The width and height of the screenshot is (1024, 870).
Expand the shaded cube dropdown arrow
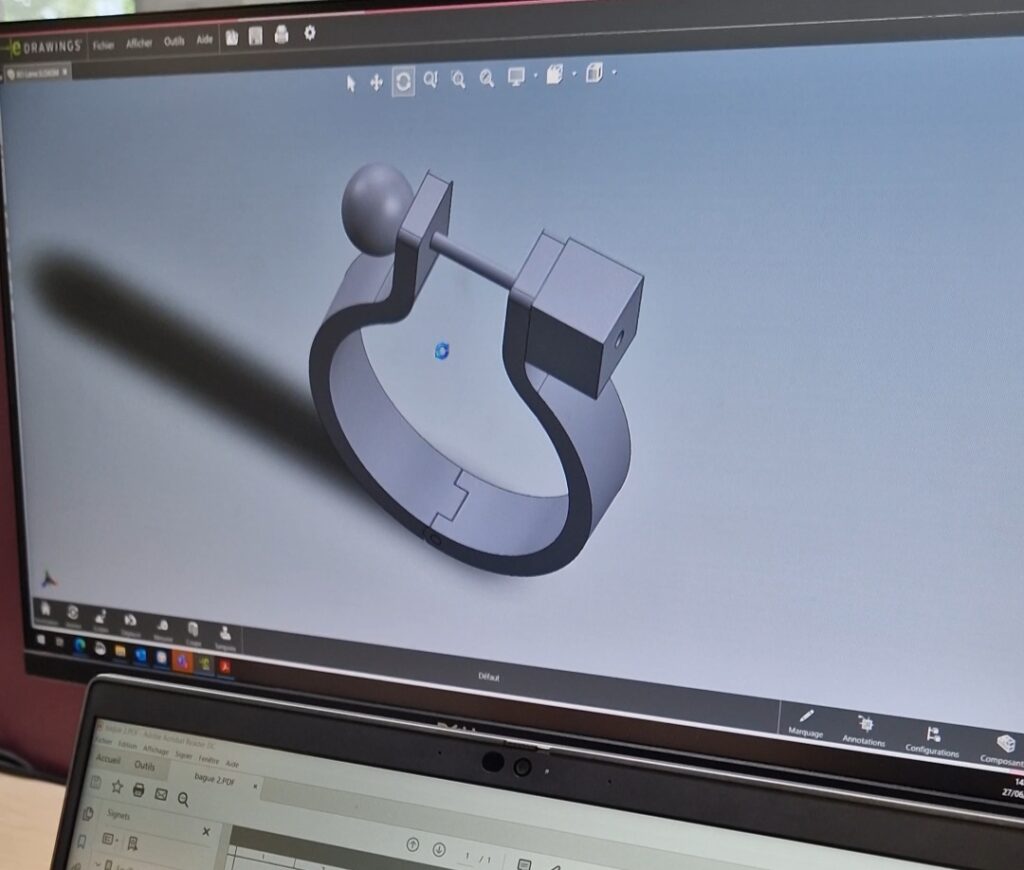pos(574,73)
